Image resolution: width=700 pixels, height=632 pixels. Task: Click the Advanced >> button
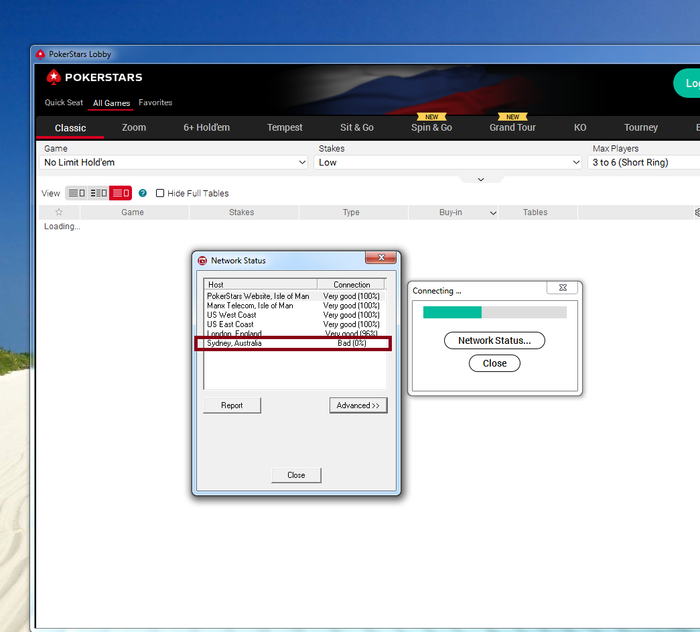click(358, 405)
